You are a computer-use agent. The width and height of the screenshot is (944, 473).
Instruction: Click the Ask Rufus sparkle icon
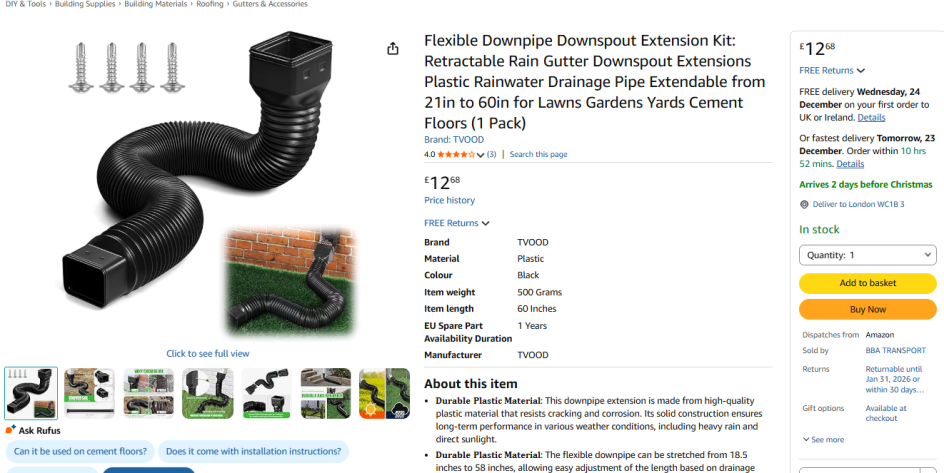point(11,430)
